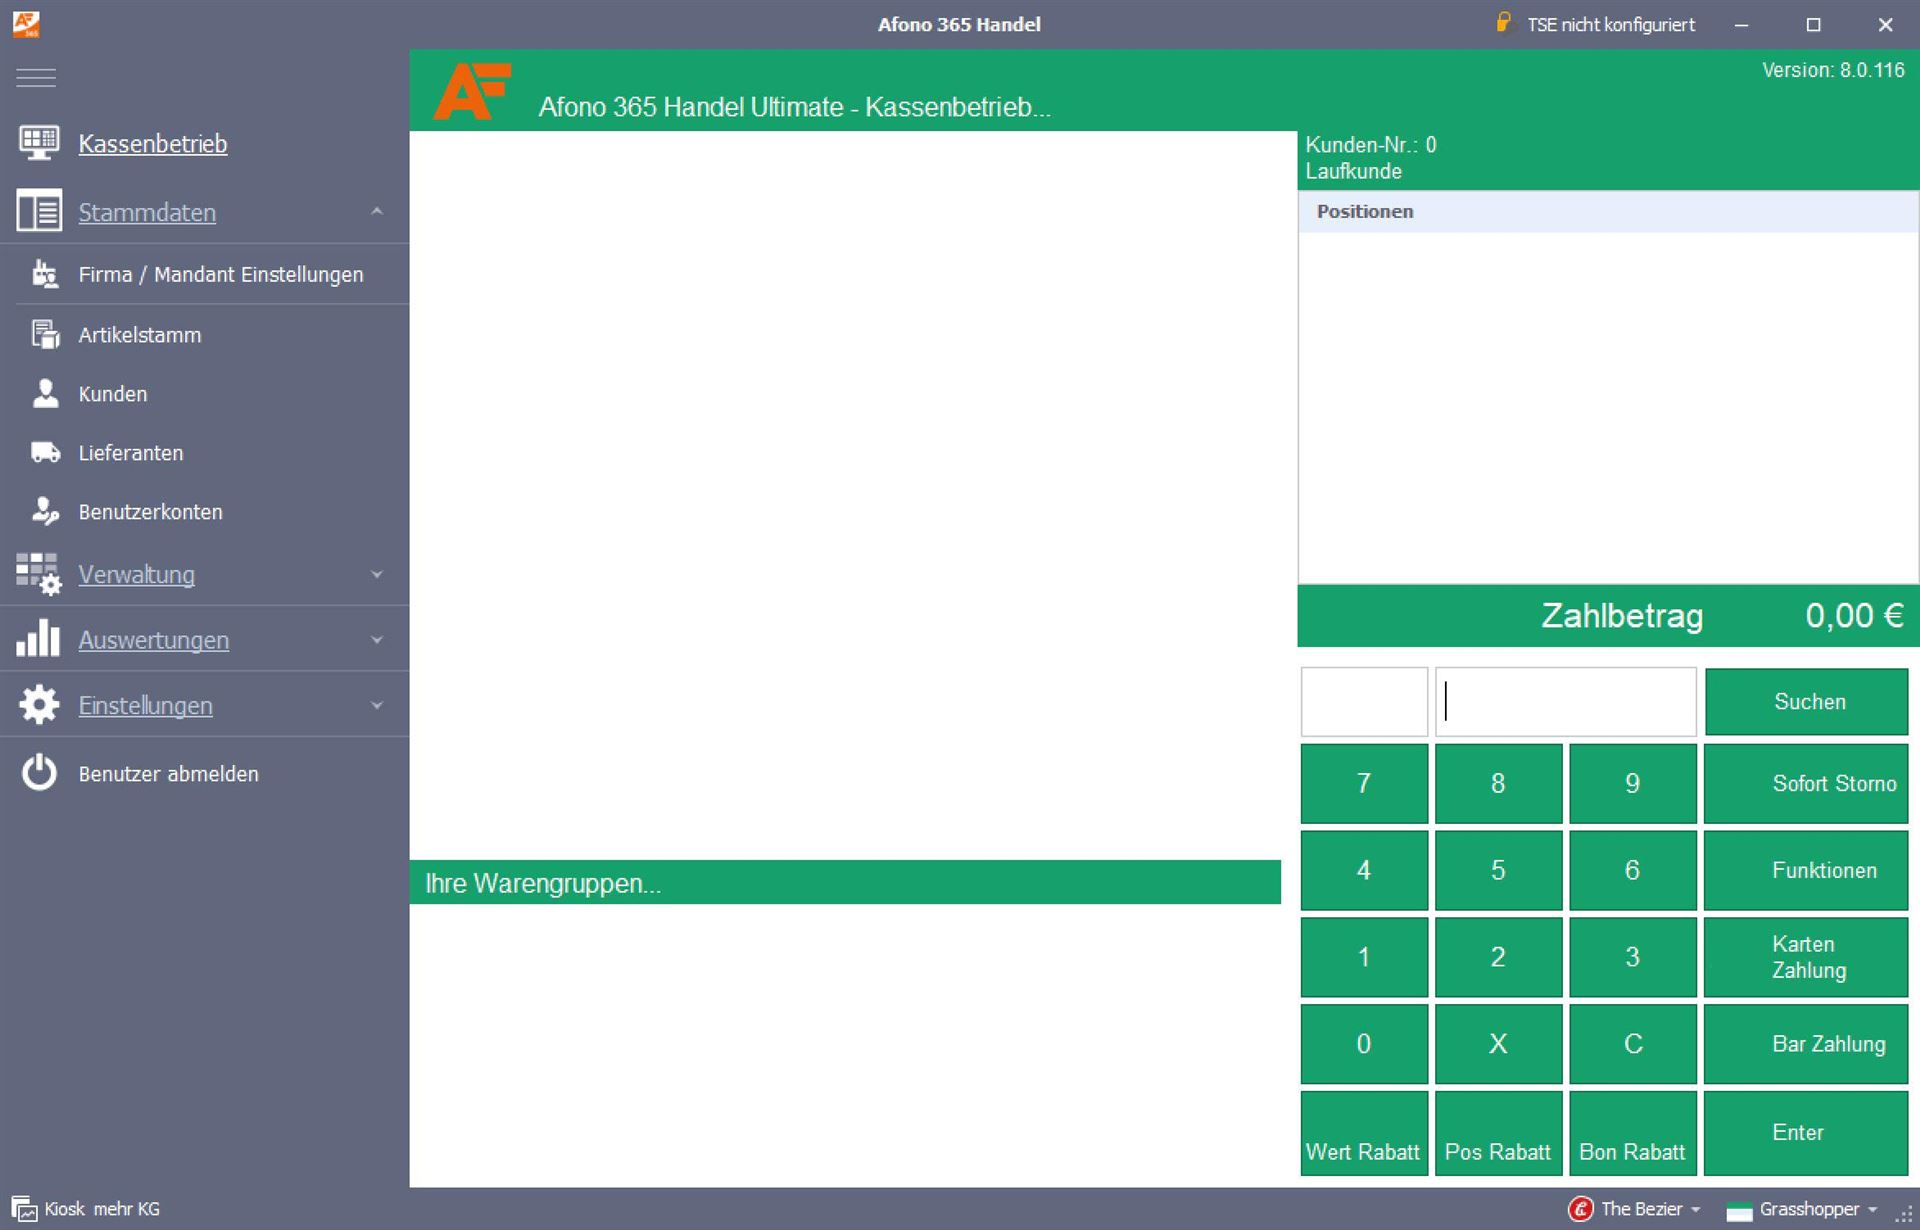The height and width of the screenshot is (1230, 1920).
Task: Tap keypad digit 7
Action: tap(1364, 783)
